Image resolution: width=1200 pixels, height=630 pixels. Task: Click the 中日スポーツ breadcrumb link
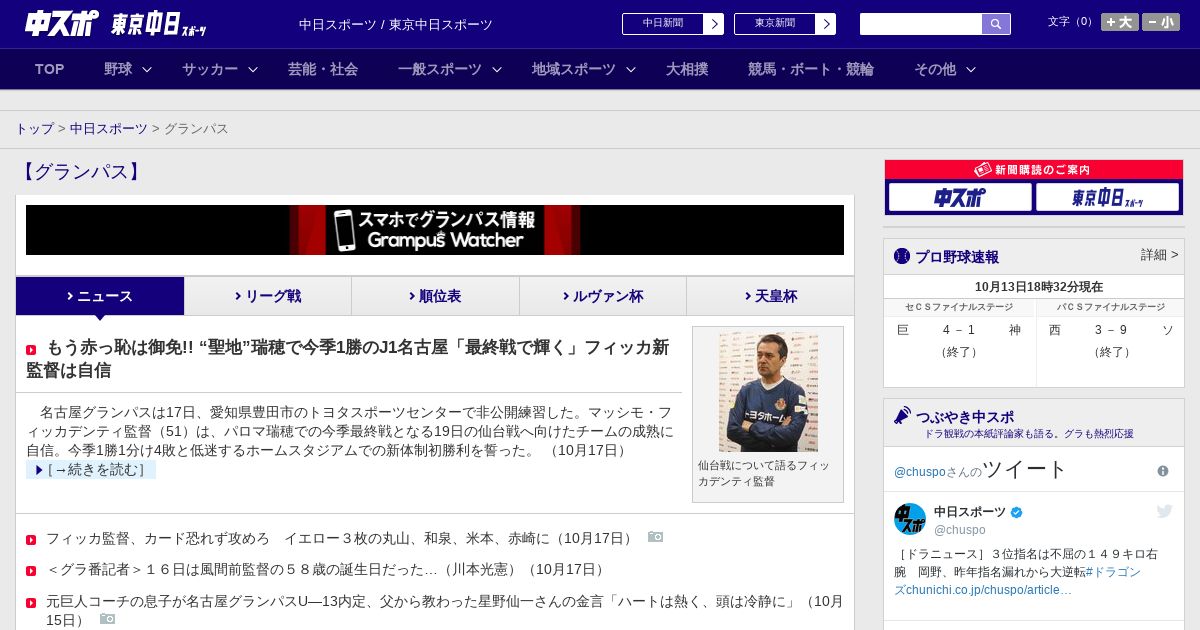point(109,129)
